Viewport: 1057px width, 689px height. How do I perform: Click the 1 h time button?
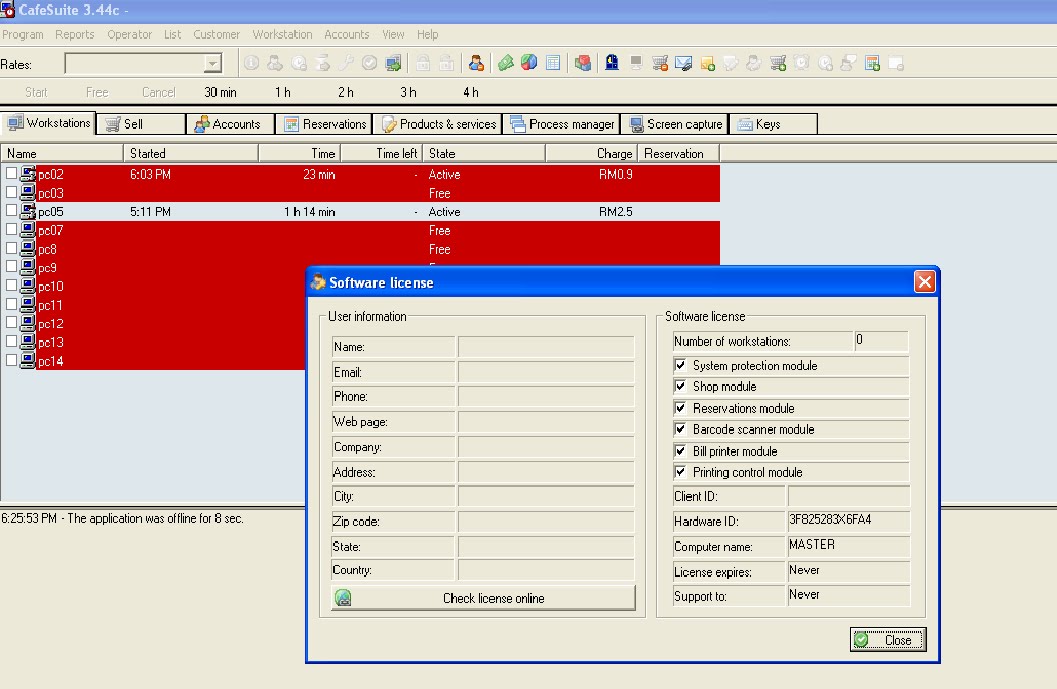(282, 92)
